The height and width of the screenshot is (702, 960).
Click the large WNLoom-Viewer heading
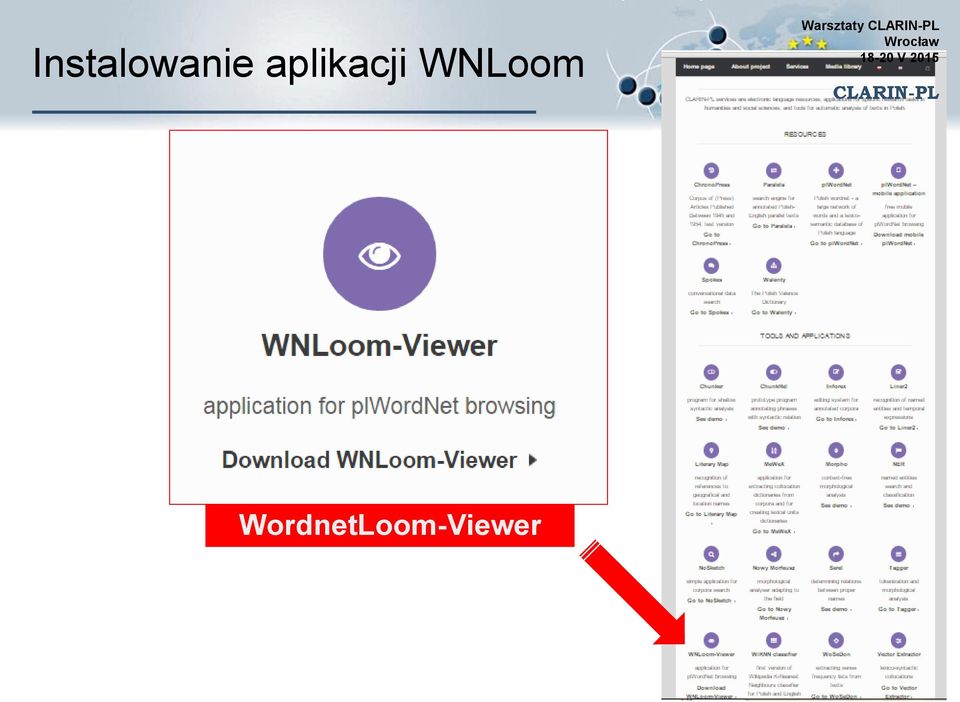pyautogui.click(x=380, y=346)
